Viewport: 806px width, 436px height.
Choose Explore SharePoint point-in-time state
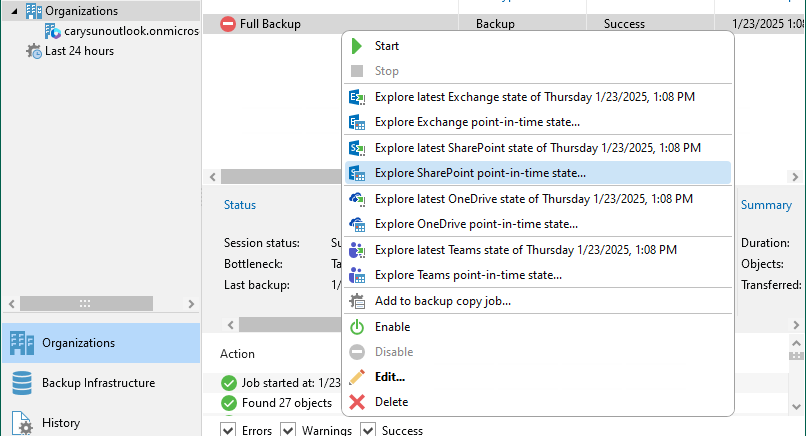pos(480,173)
